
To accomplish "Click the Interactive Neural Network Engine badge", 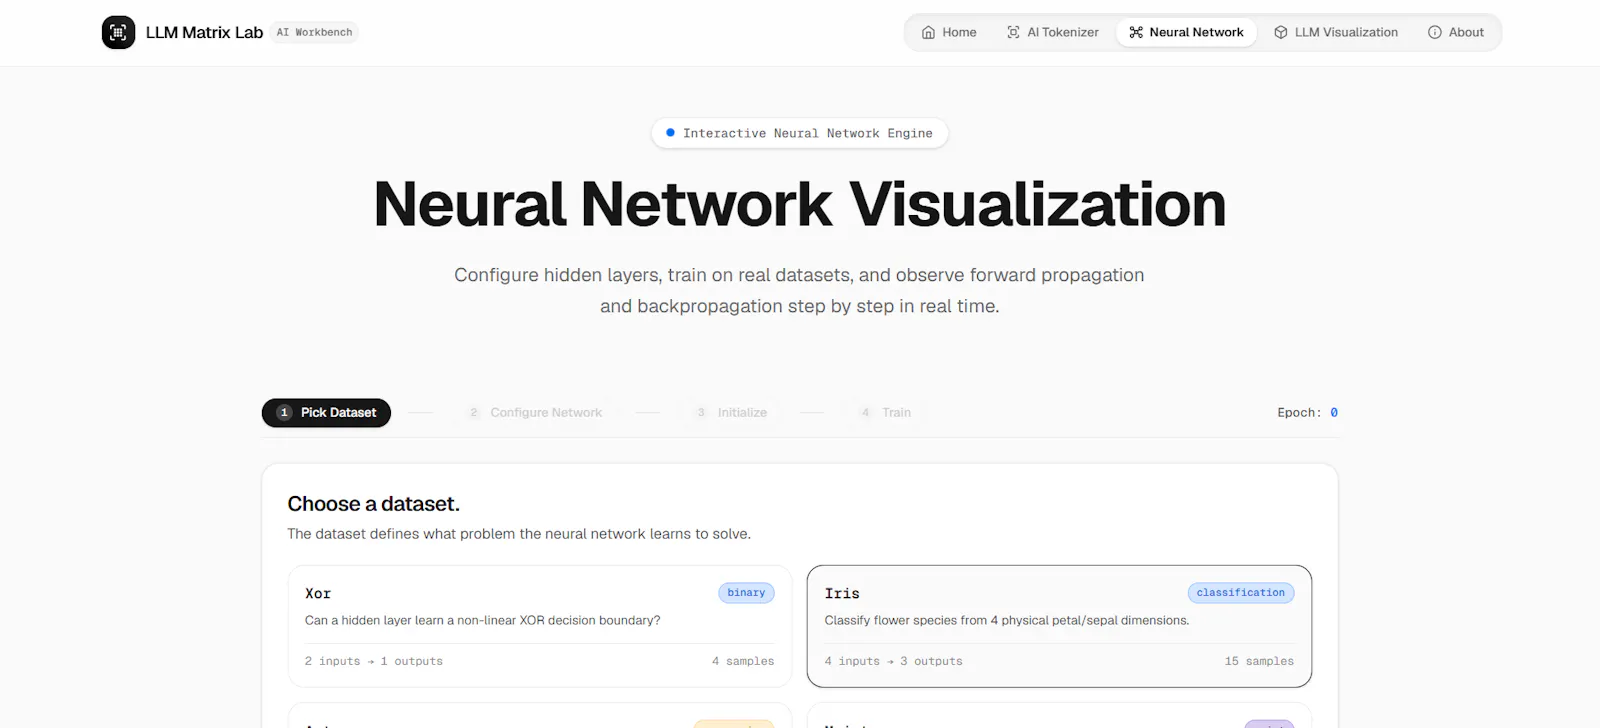I will (799, 133).
